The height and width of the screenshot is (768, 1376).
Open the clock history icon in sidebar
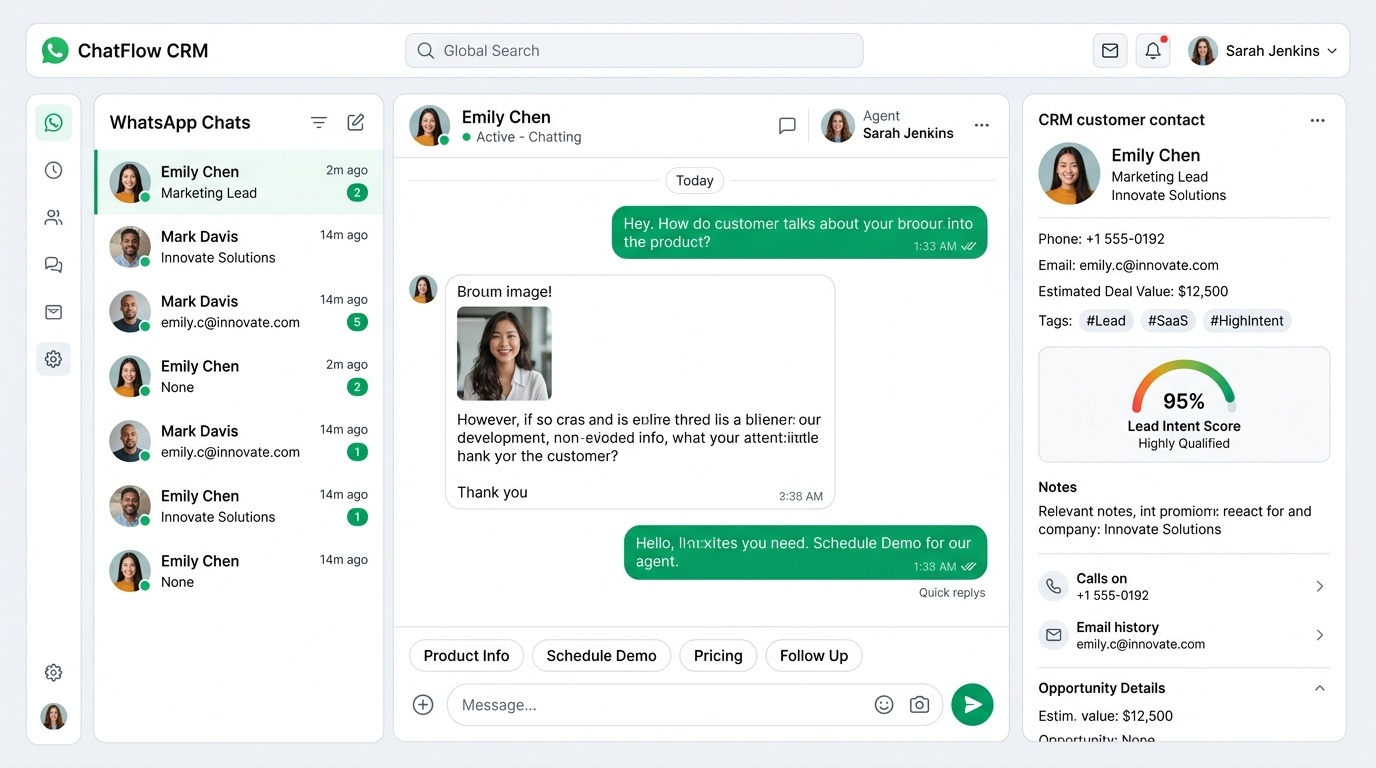(x=53, y=170)
